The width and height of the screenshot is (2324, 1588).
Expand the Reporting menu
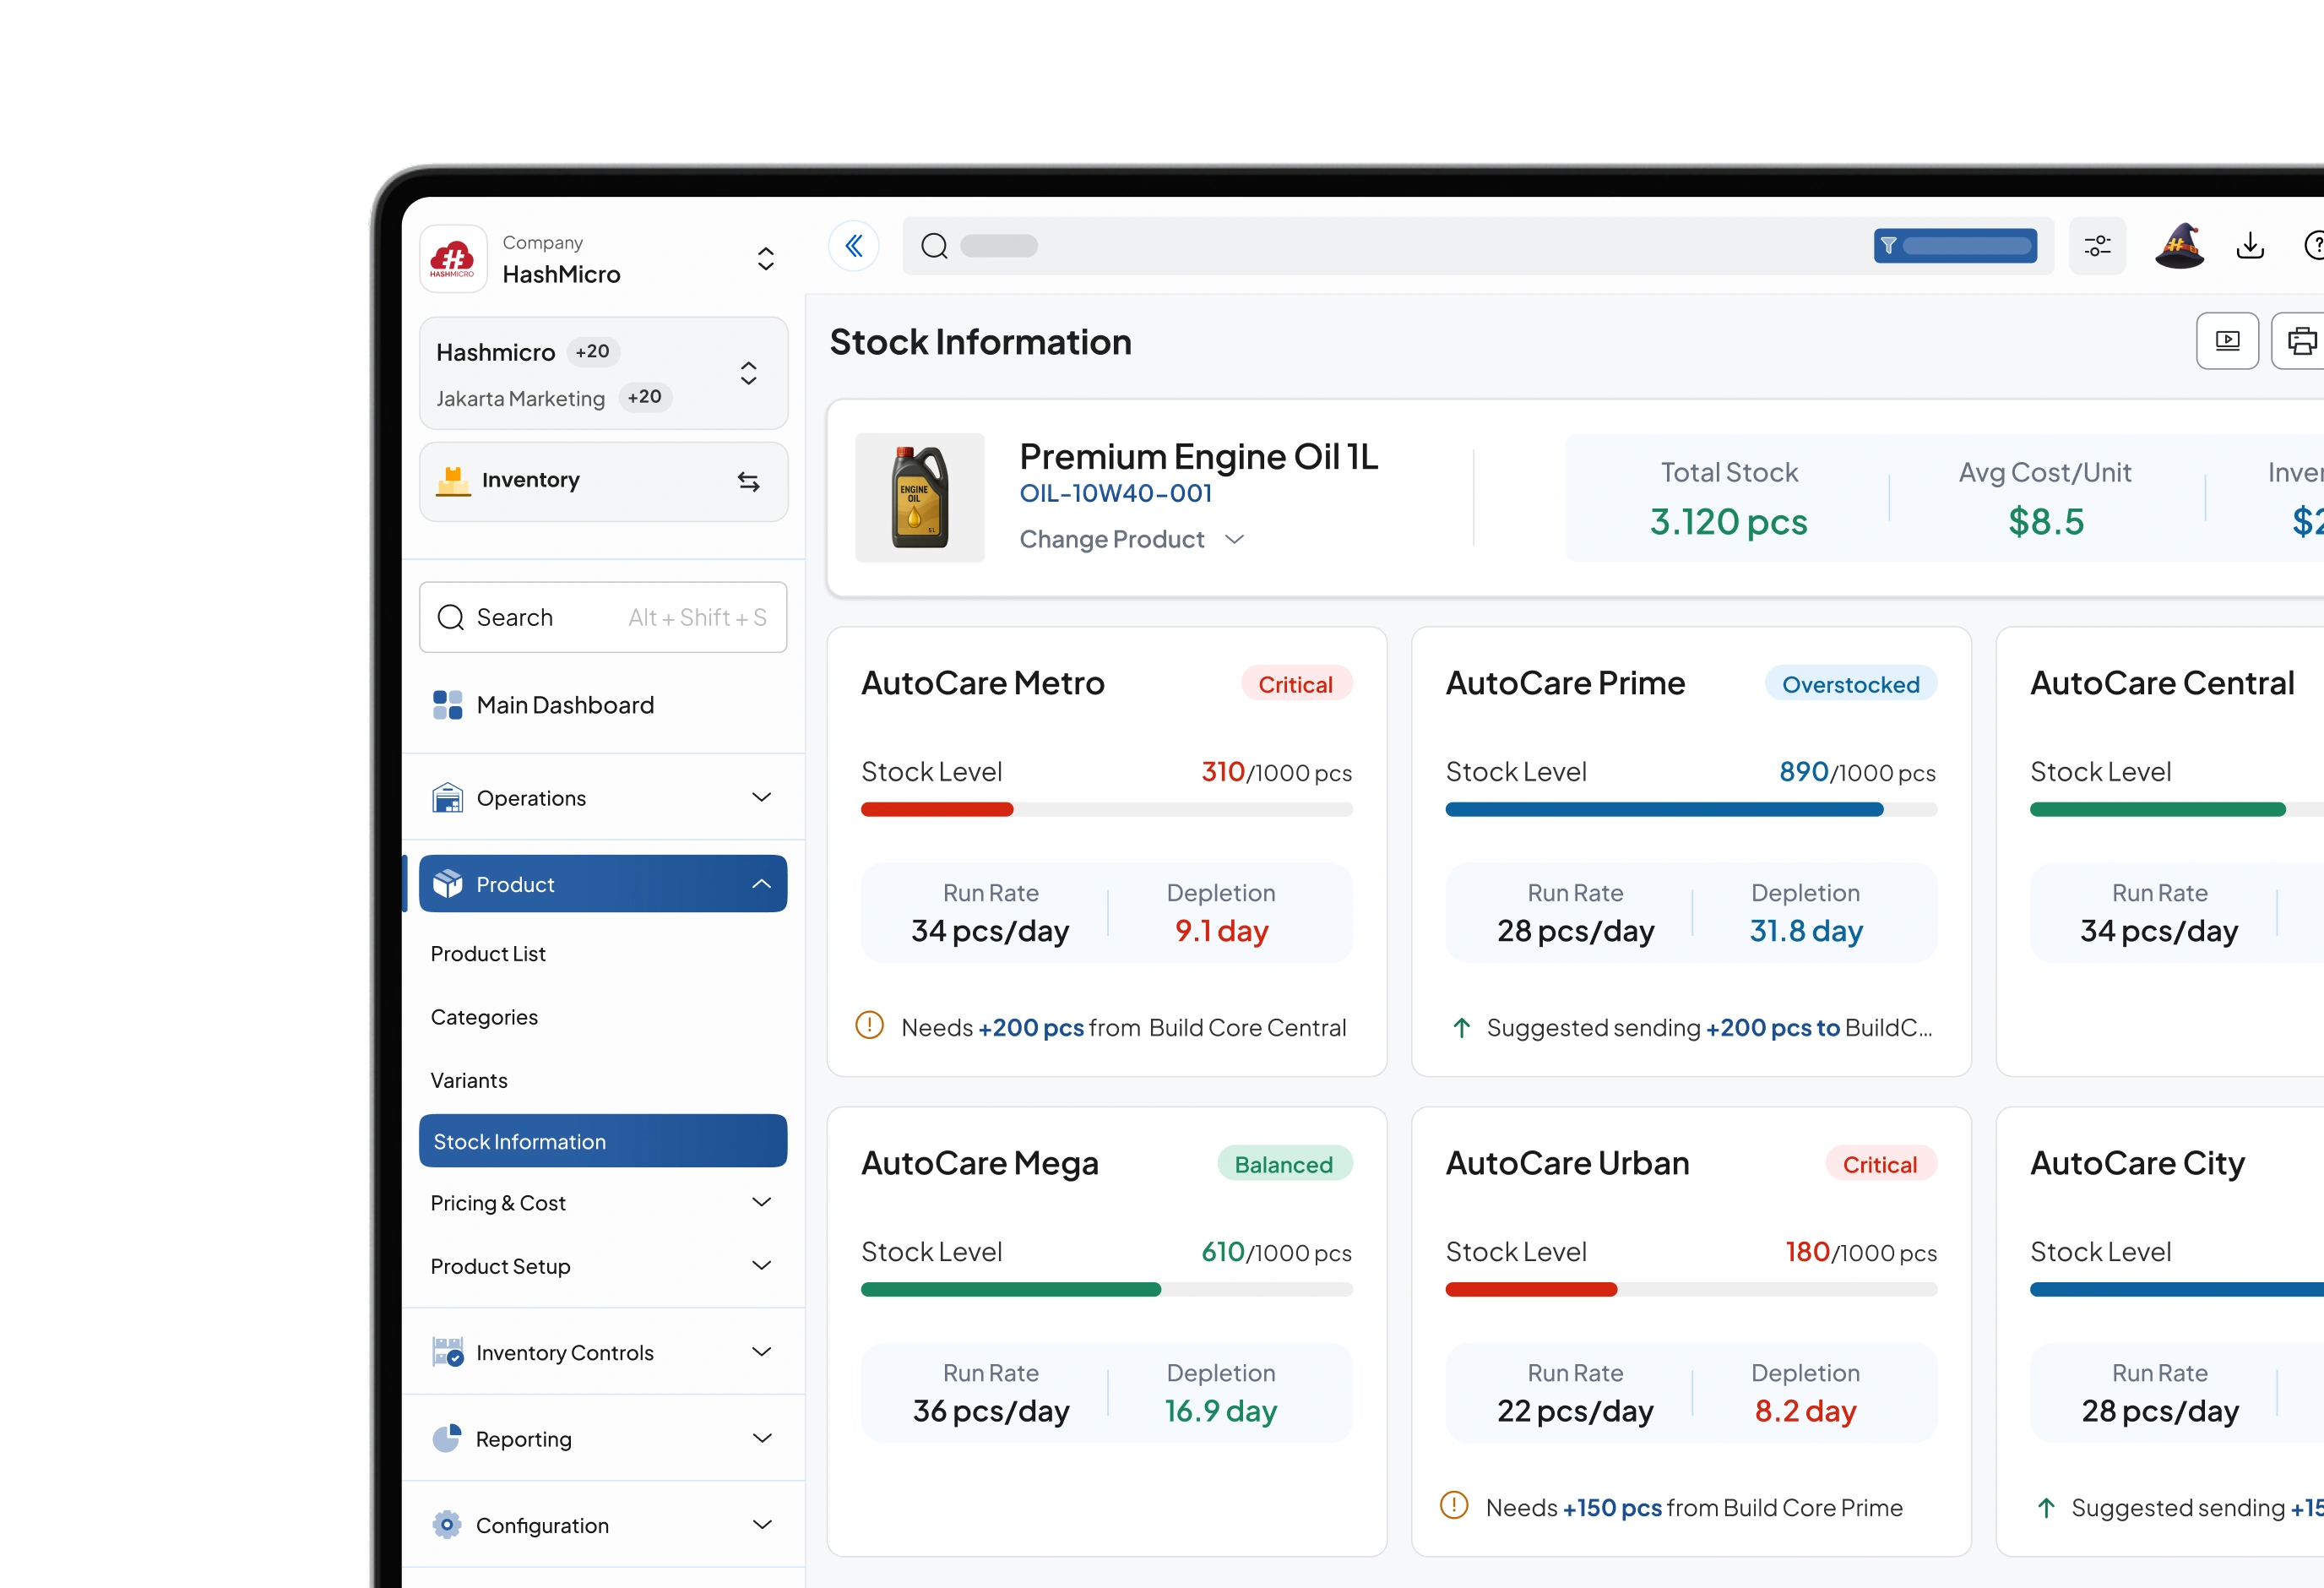click(761, 1438)
